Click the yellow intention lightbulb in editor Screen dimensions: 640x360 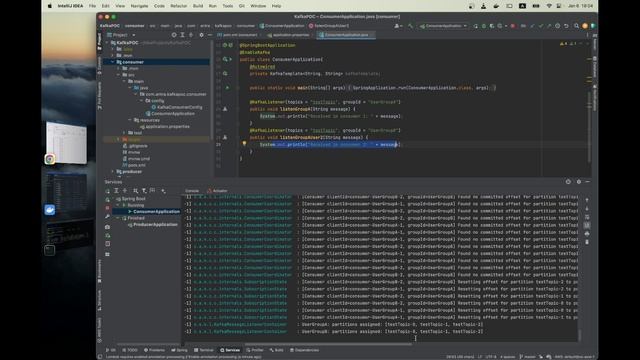pos(244,144)
